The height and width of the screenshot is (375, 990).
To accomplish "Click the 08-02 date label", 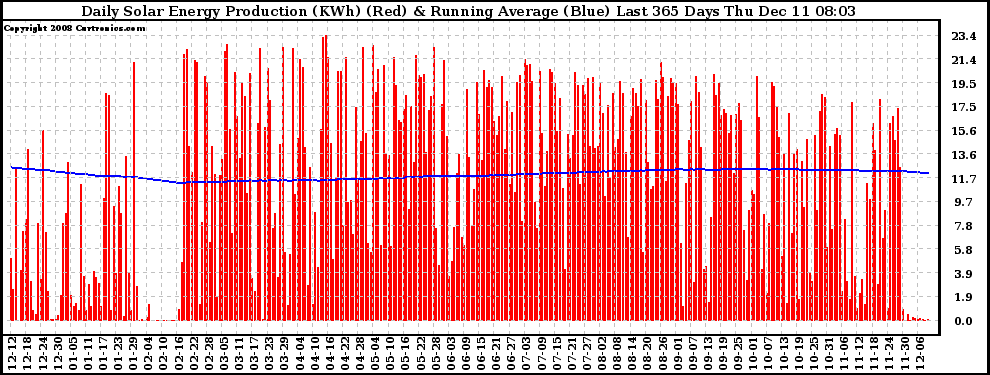I will pos(602,353).
